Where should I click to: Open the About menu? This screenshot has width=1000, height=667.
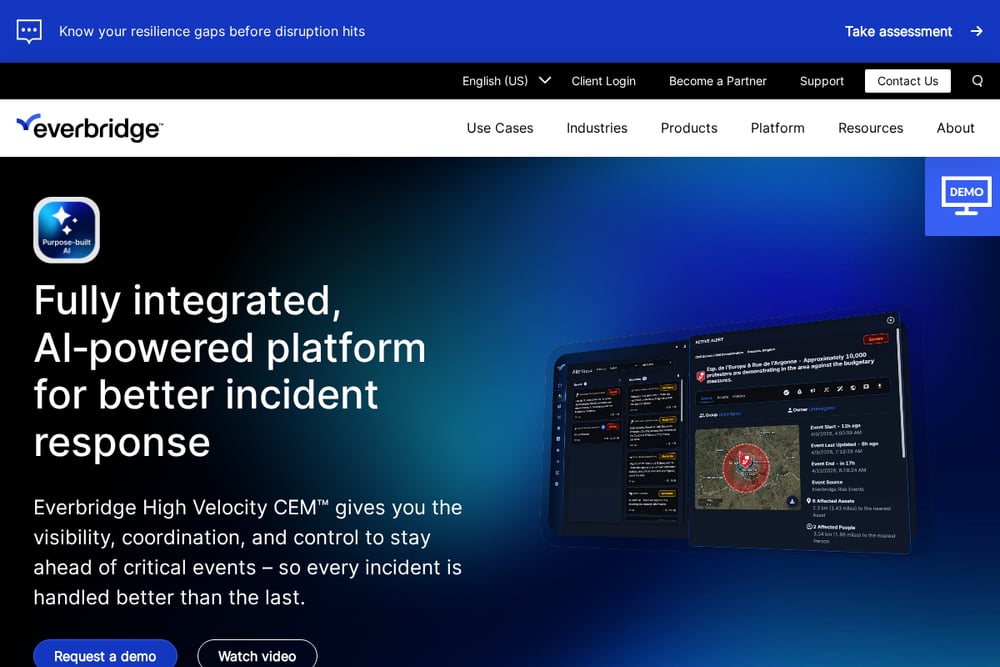(x=955, y=128)
